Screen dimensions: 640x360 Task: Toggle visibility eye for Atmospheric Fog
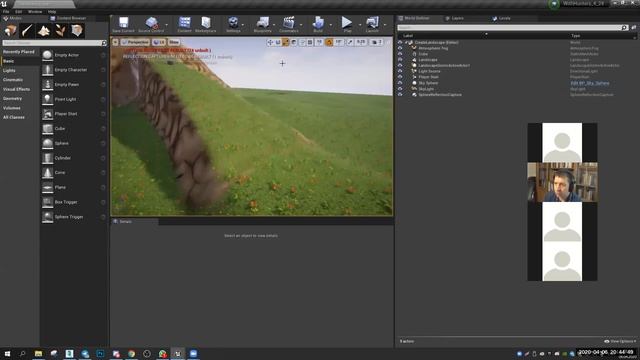pos(400,48)
